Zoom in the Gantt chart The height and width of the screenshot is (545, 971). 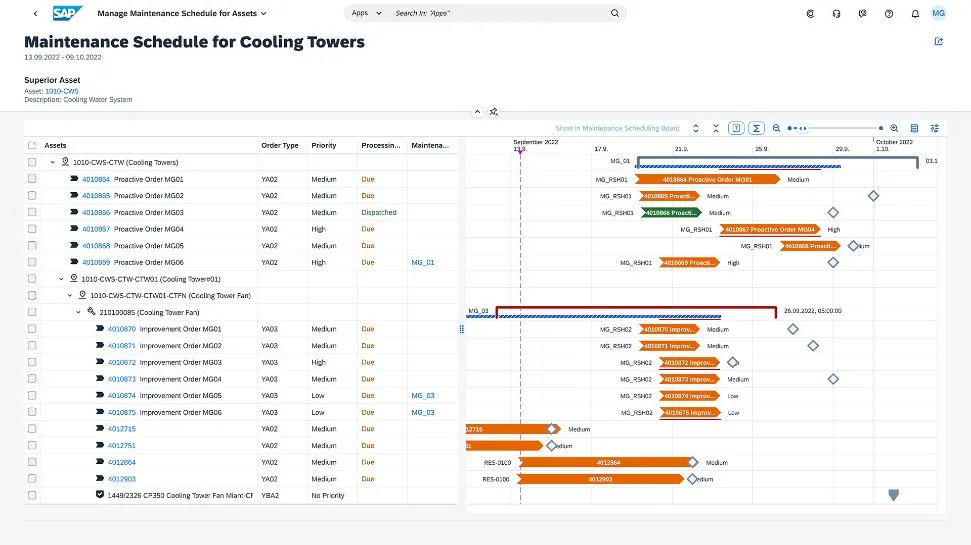(x=894, y=128)
